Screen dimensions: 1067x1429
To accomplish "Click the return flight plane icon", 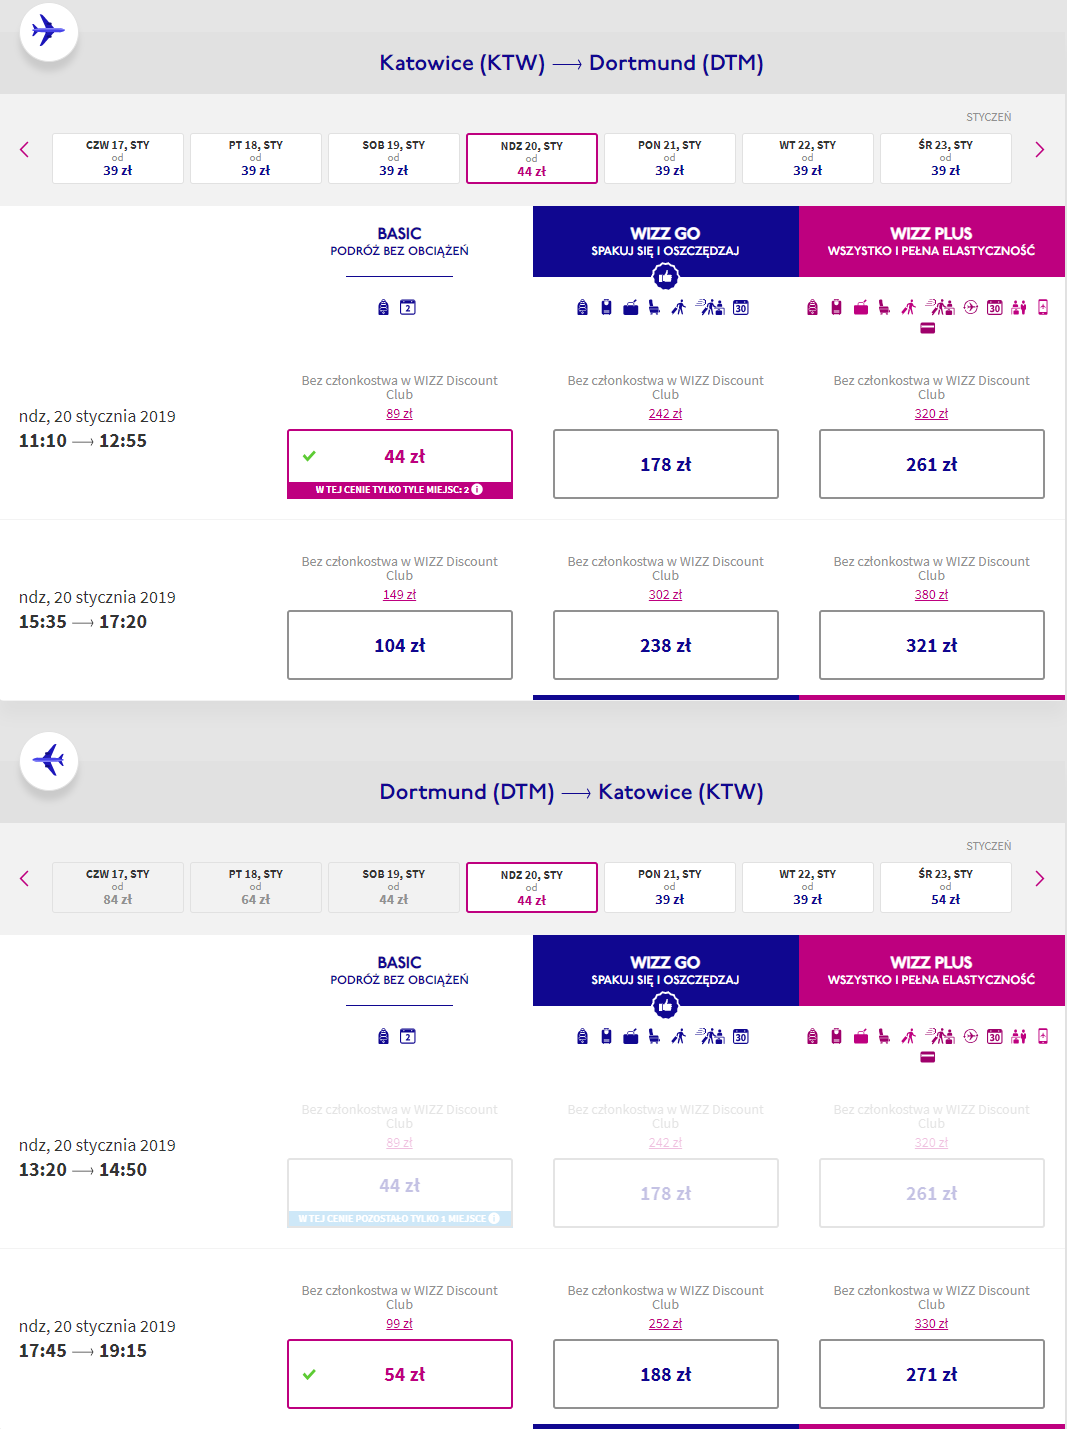I will coord(49,760).
